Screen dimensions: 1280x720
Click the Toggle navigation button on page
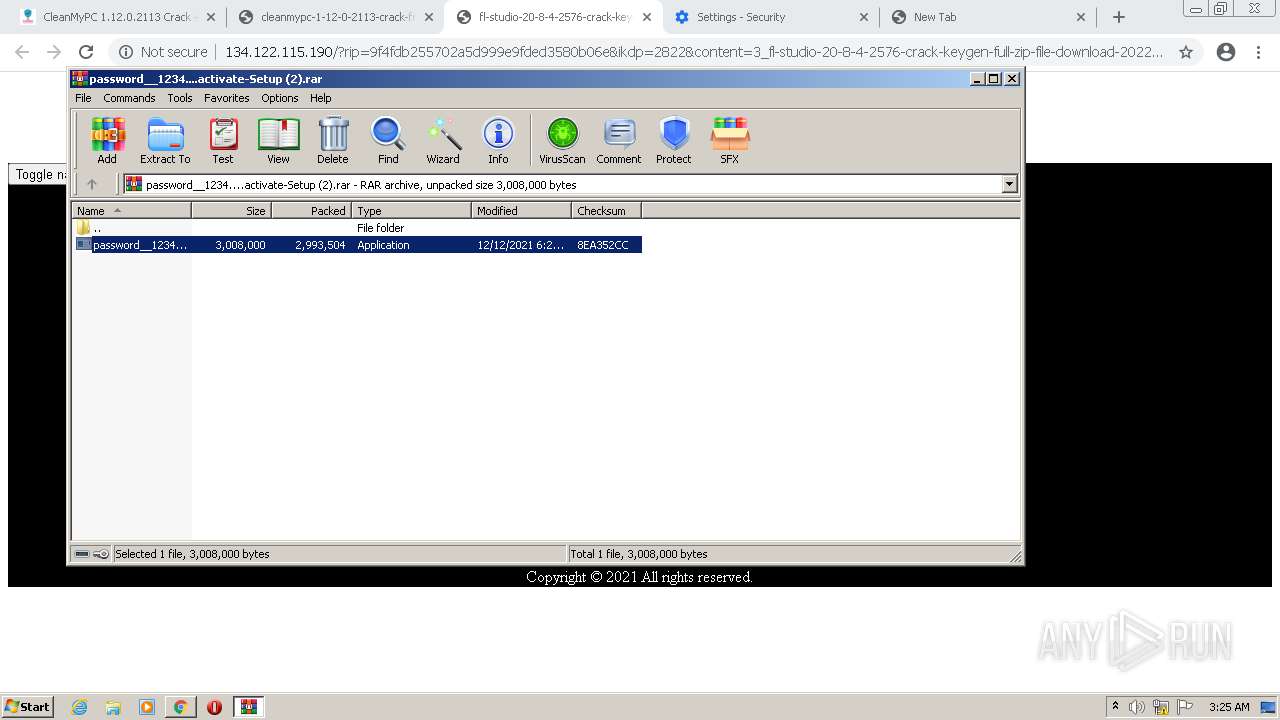click(x=39, y=174)
